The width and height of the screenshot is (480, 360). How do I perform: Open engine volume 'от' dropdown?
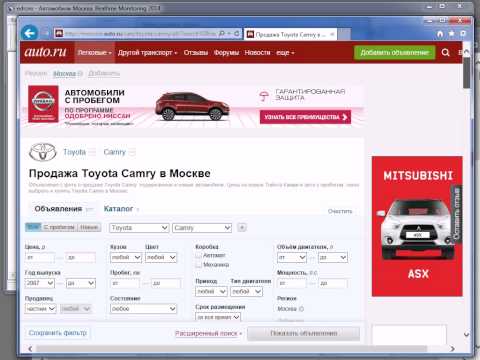point(292,257)
